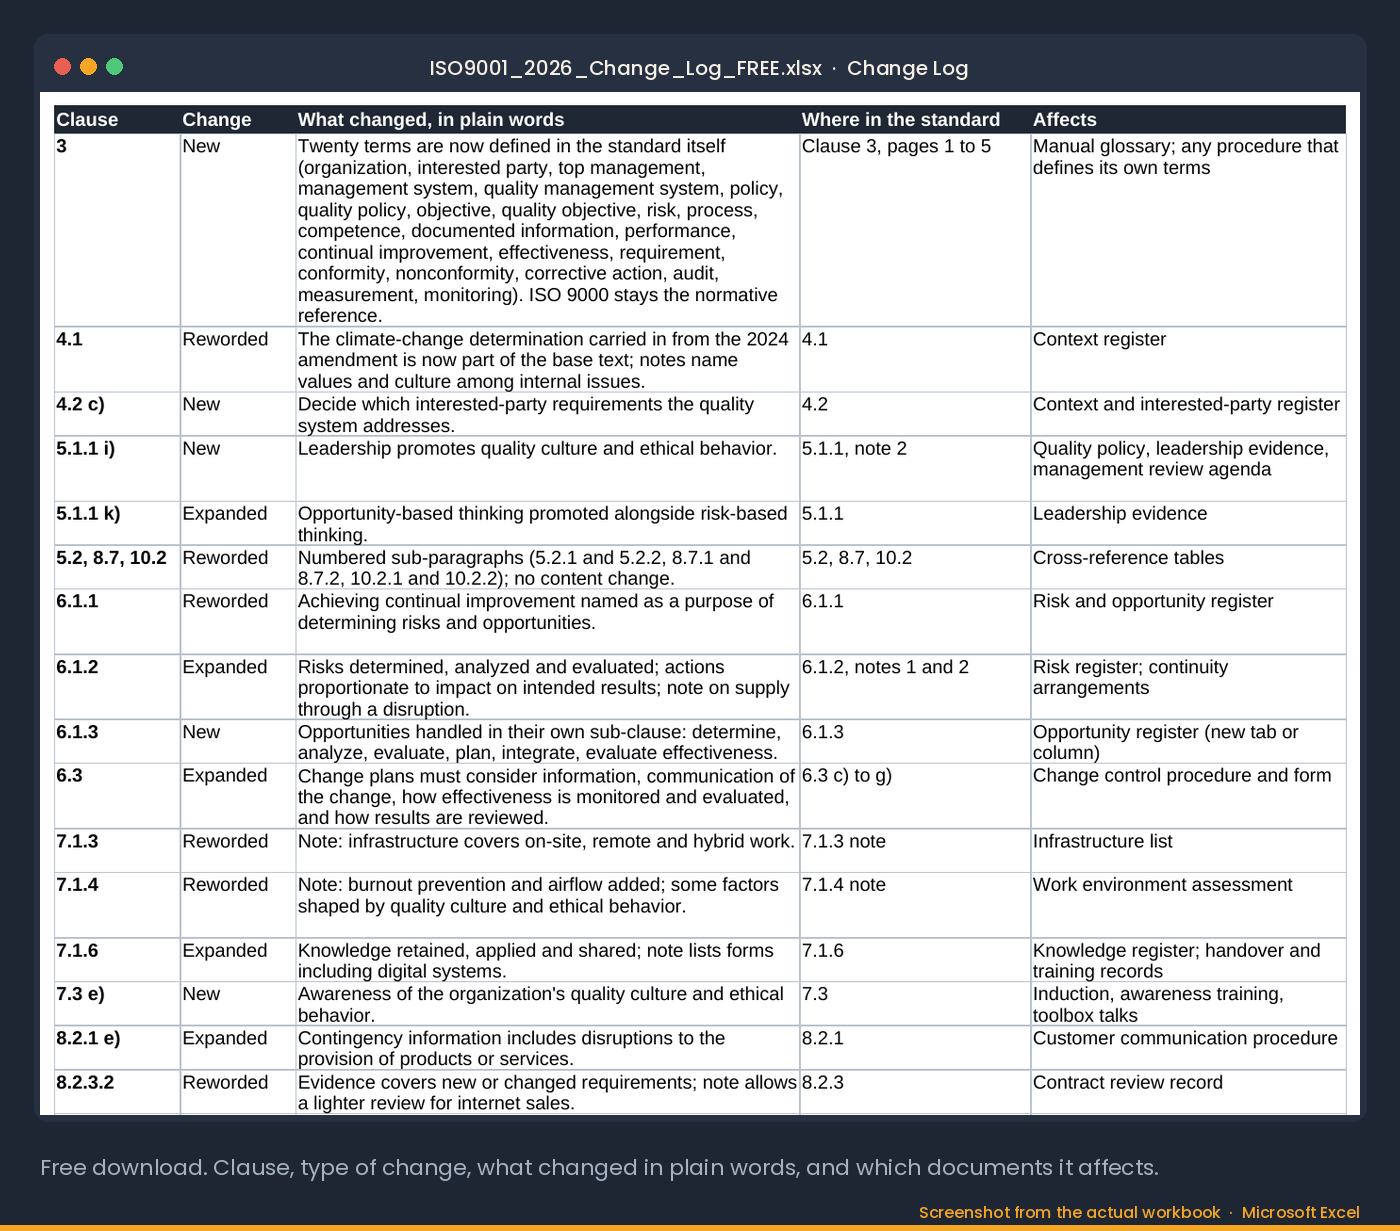Screen dimensions: 1400x1231
Task: Click 'infrastructure covers on-site, remote' cell
Action: 547,851
